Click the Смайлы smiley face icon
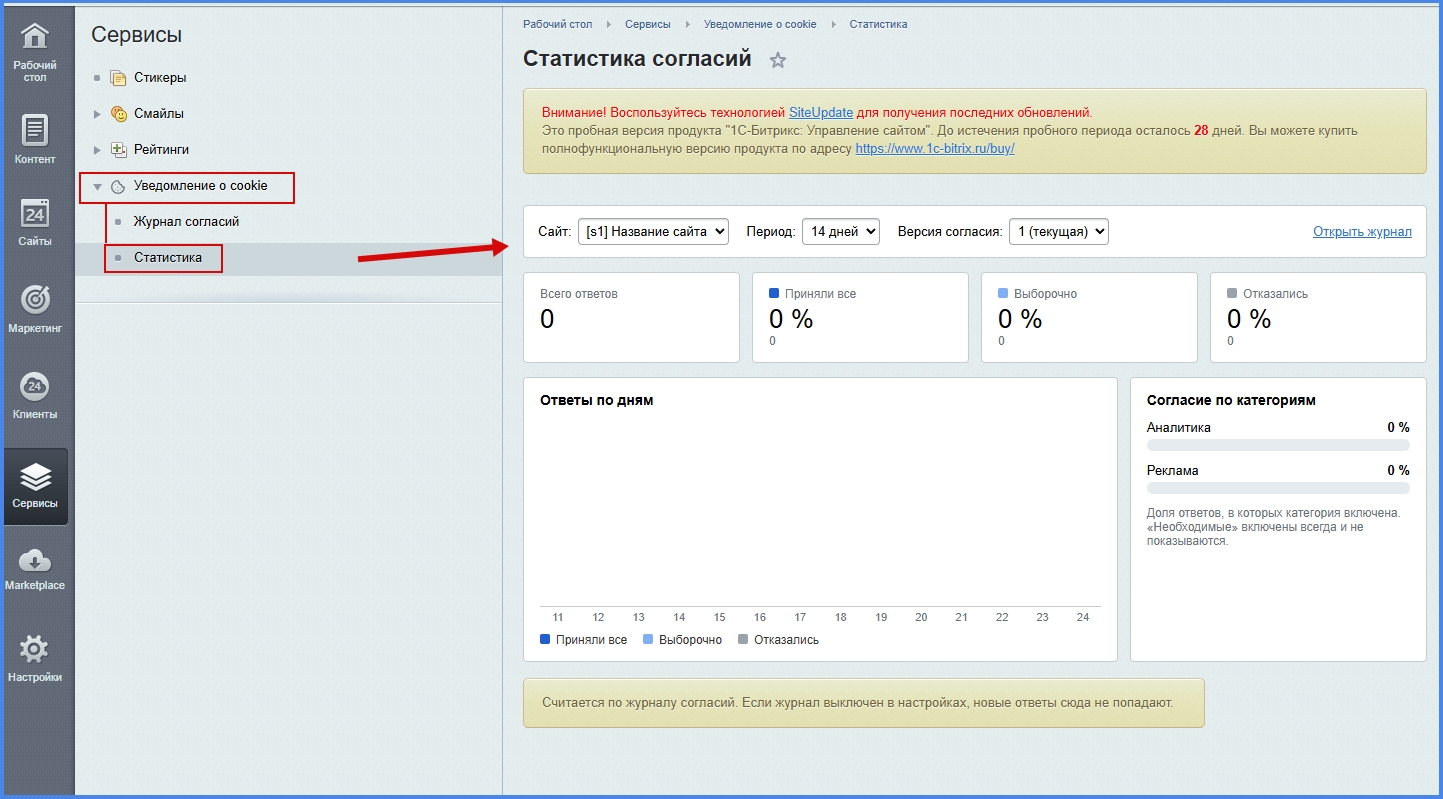This screenshot has width=1443, height=799. click(x=118, y=114)
